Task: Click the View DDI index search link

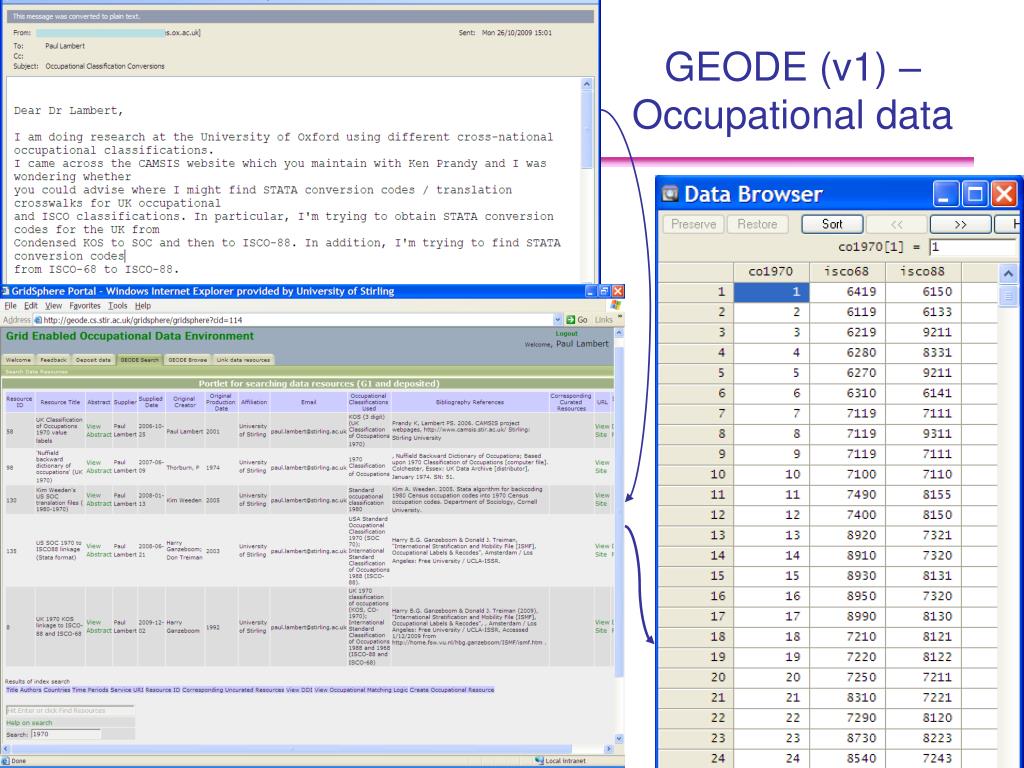Action: (299, 690)
